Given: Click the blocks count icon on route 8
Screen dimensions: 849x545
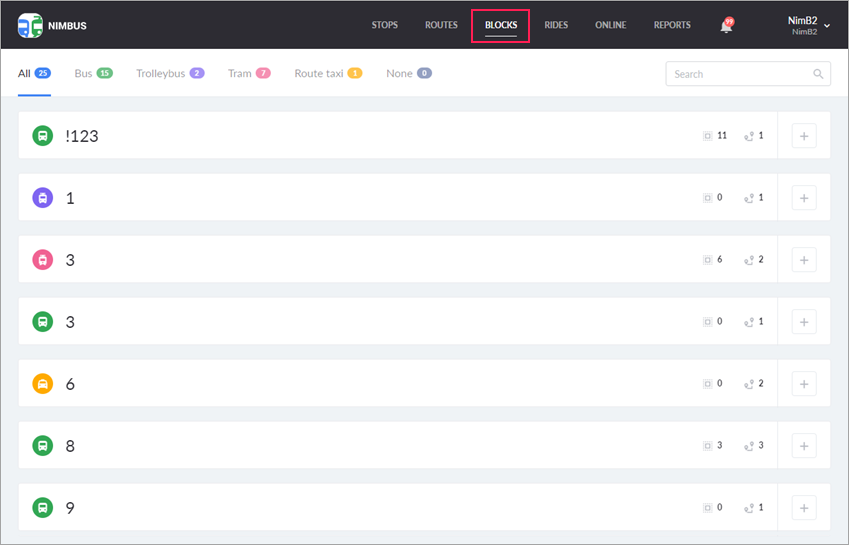Looking at the screenshot, I should click(708, 446).
